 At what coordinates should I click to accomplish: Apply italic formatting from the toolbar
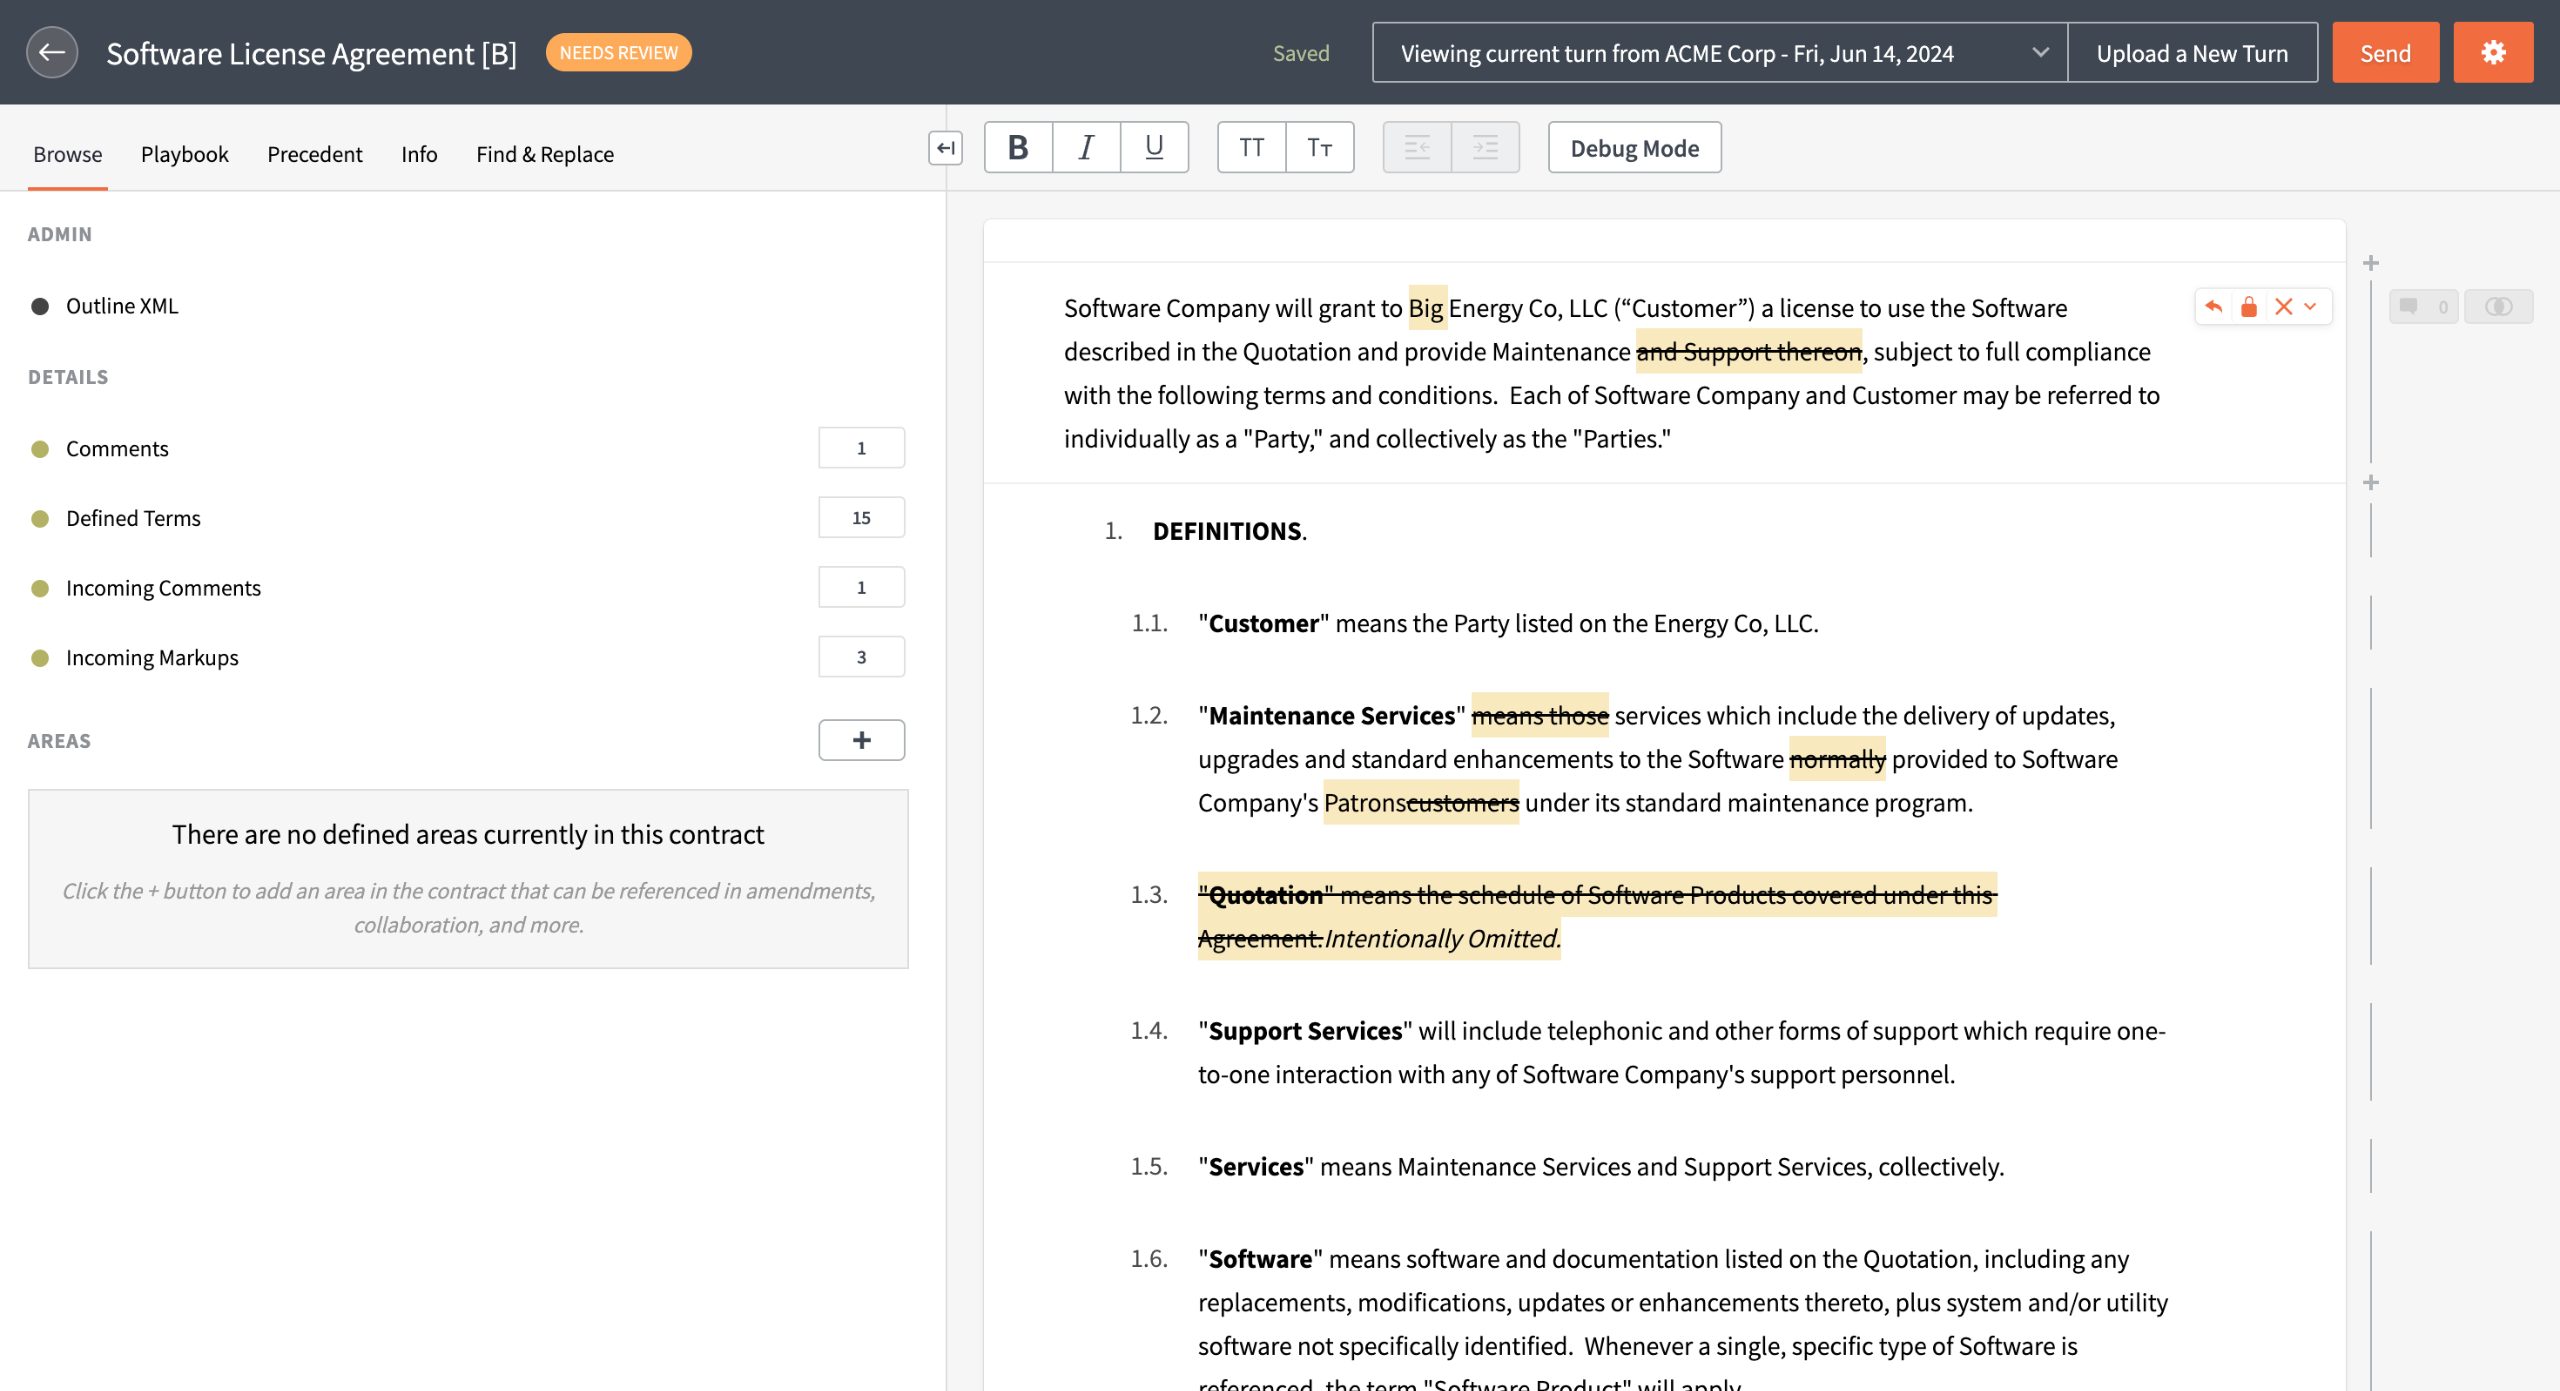[x=1086, y=148]
